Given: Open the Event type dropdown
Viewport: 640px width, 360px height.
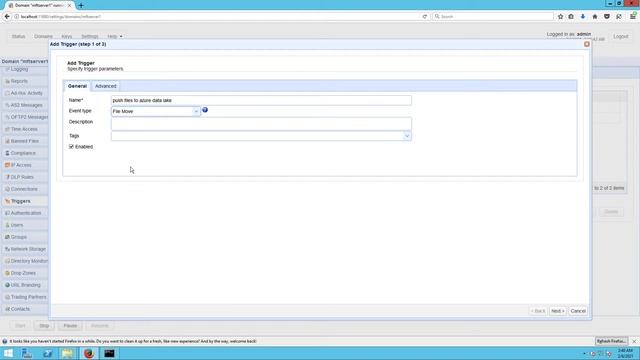Looking at the screenshot, I should click(196, 111).
